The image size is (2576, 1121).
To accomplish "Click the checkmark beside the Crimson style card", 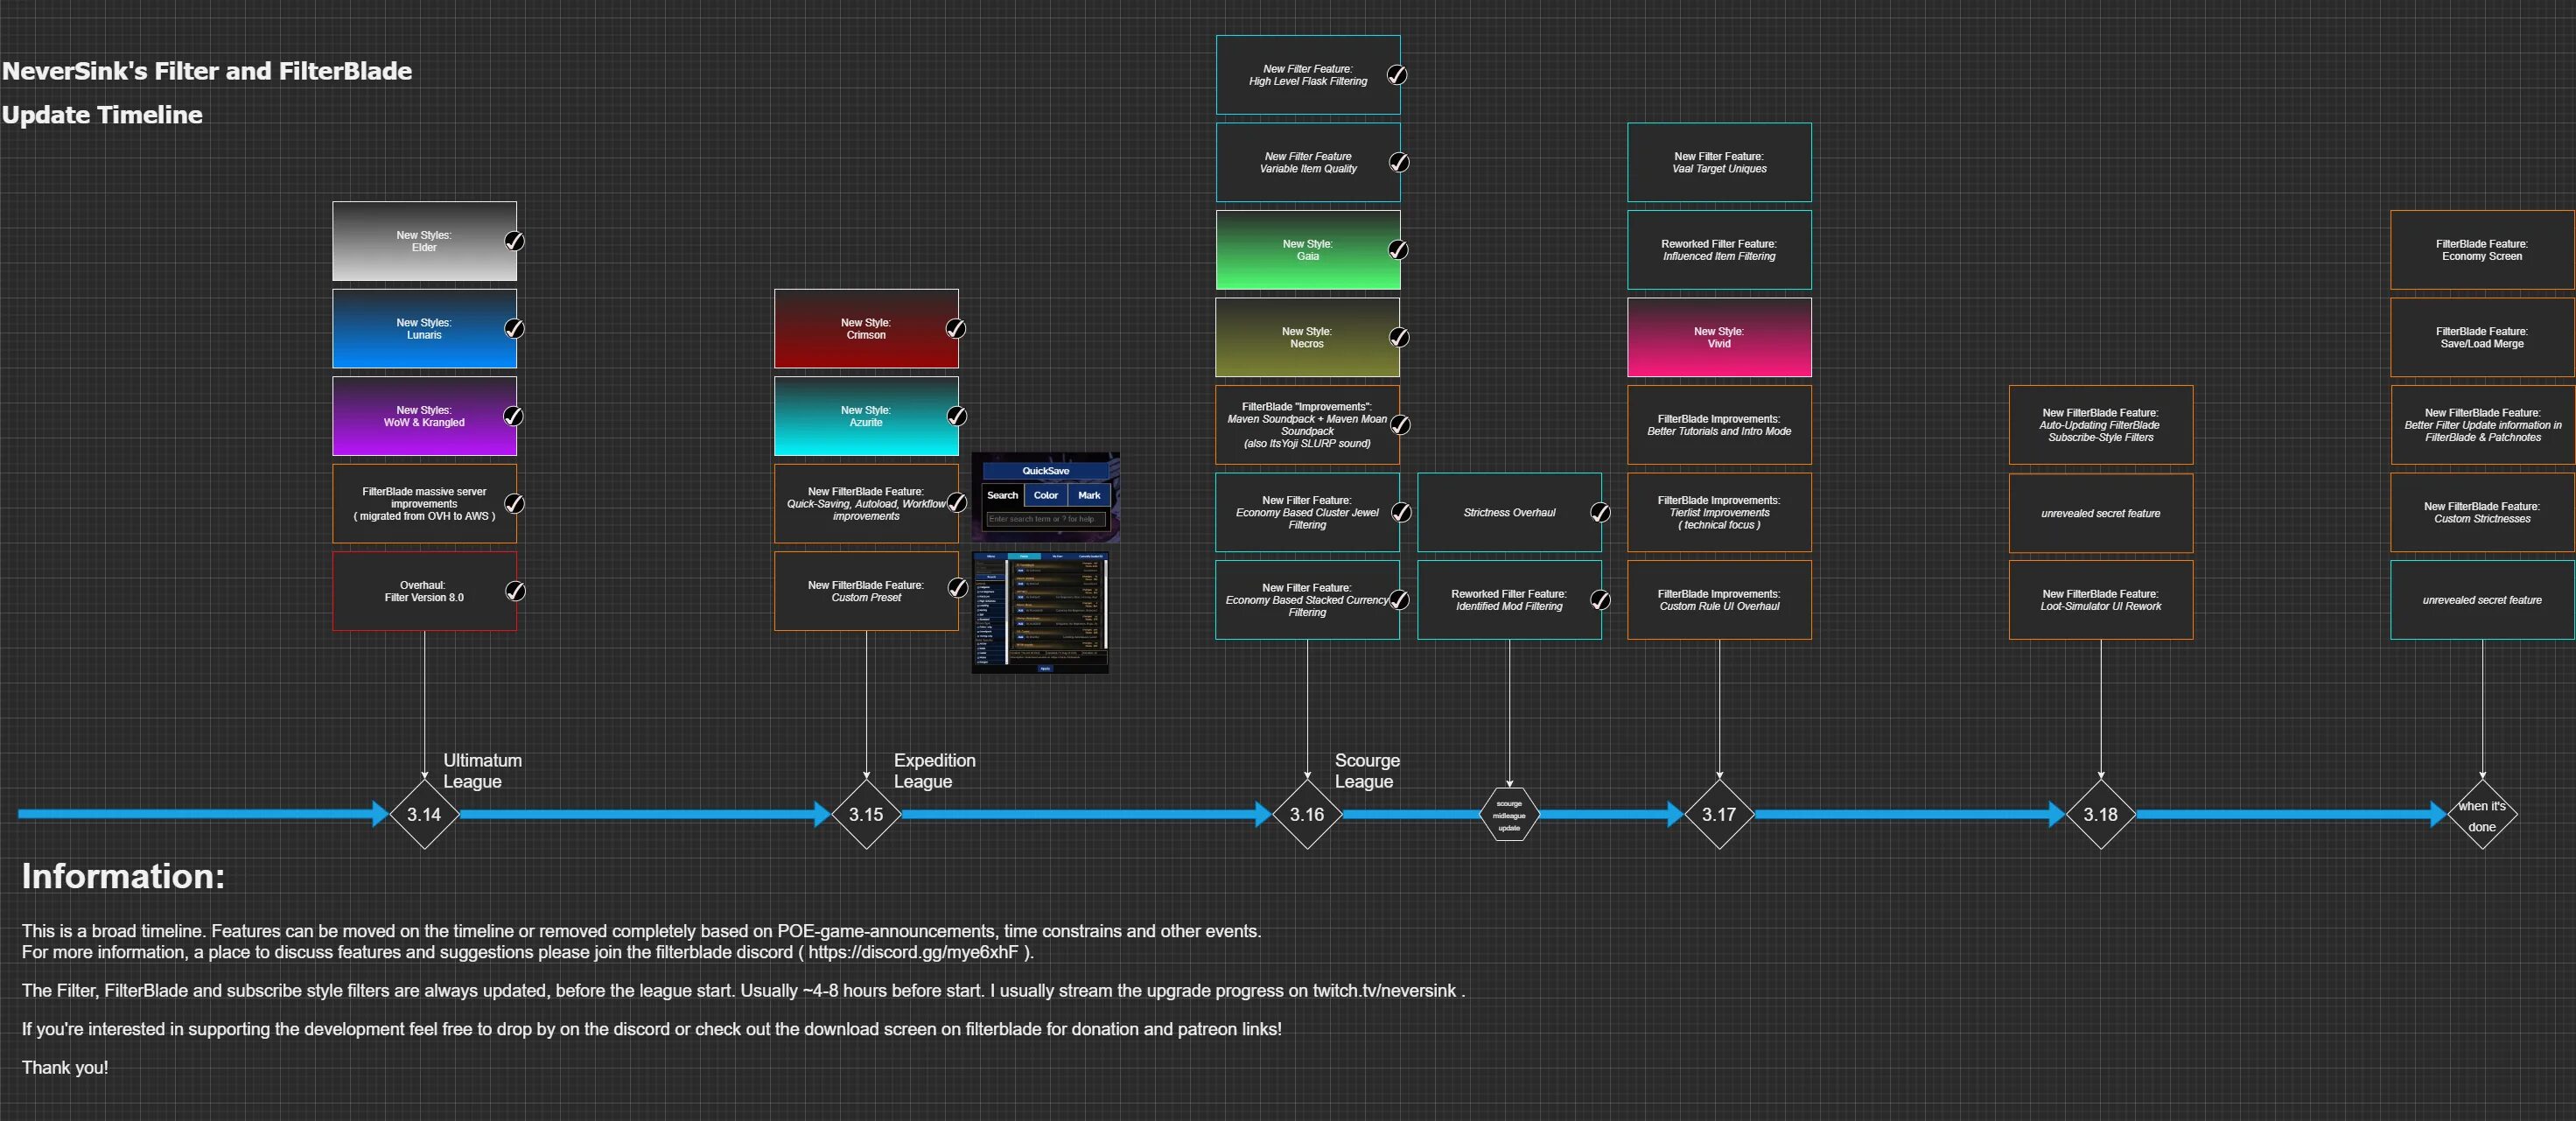I will [956, 328].
